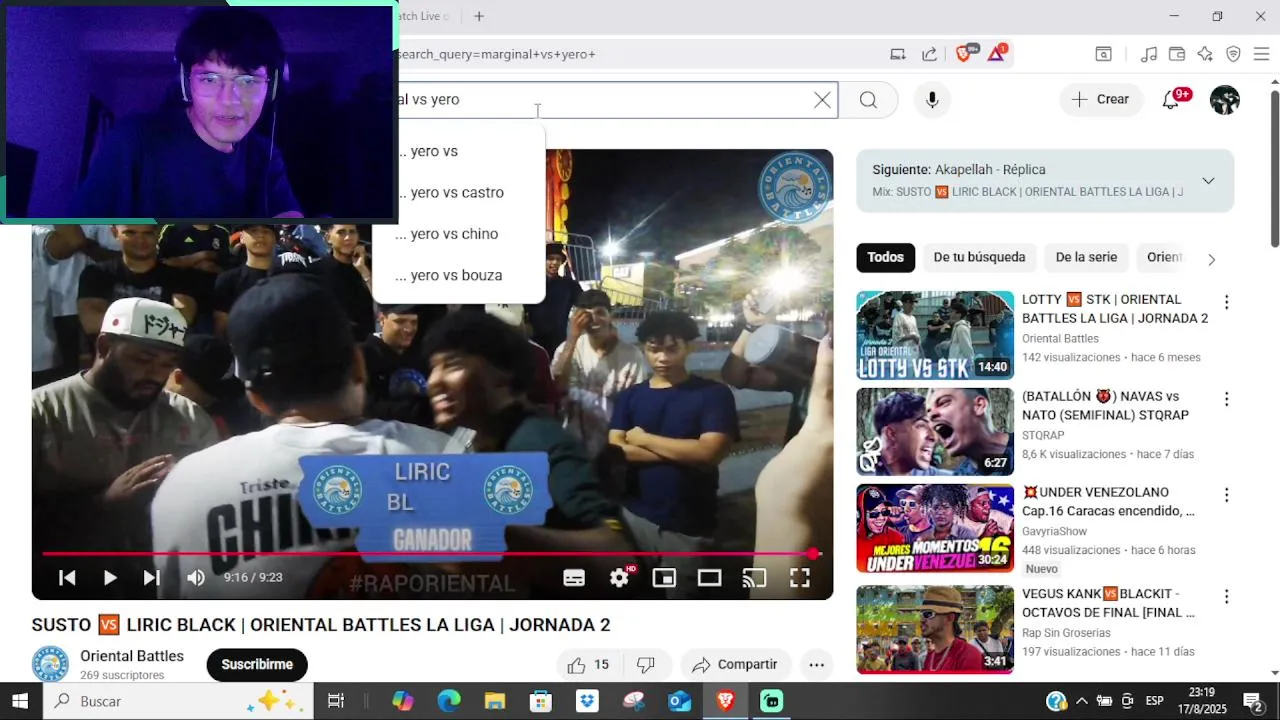The height and width of the screenshot is (720, 1280).
Task: Toggle fullscreen video
Action: (x=800, y=577)
